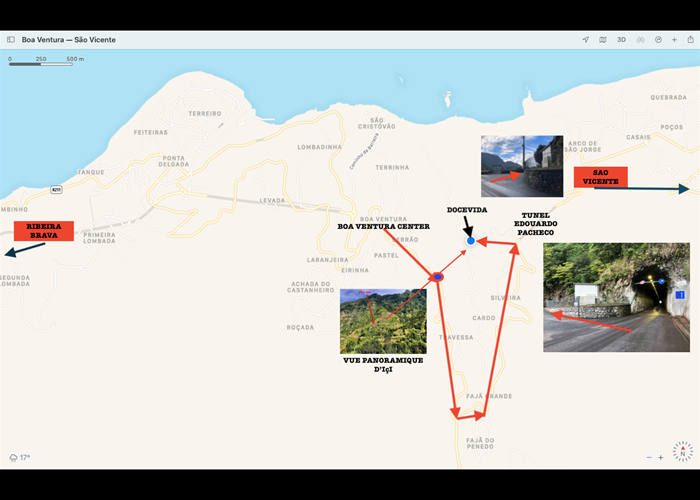Select the FAJÃ DO PENEDO map label
The height and width of the screenshot is (500, 700).
pos(480,443)
